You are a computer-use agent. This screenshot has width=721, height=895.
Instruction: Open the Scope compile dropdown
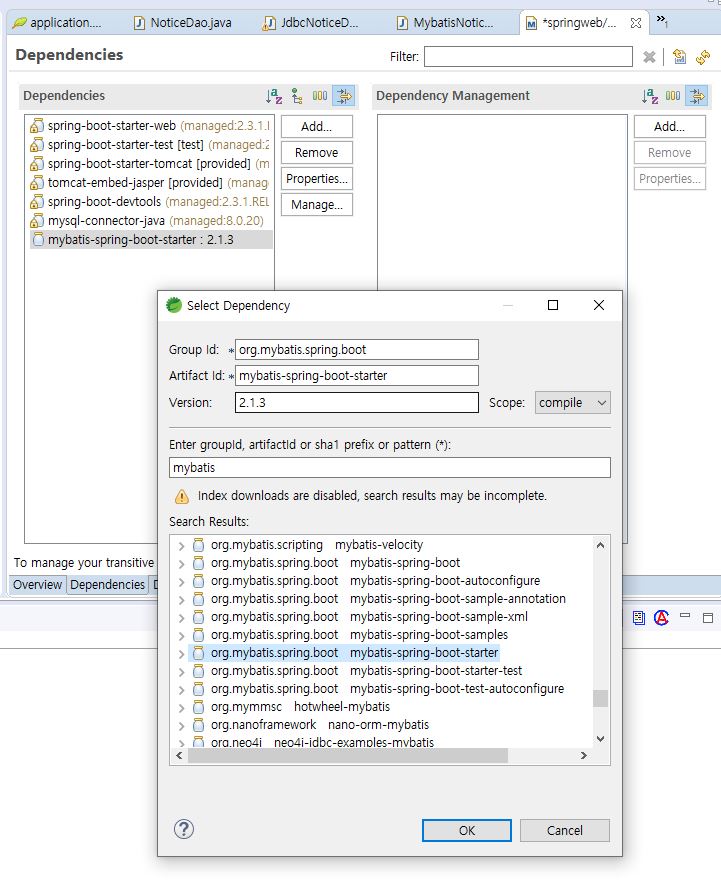point(573,402)
